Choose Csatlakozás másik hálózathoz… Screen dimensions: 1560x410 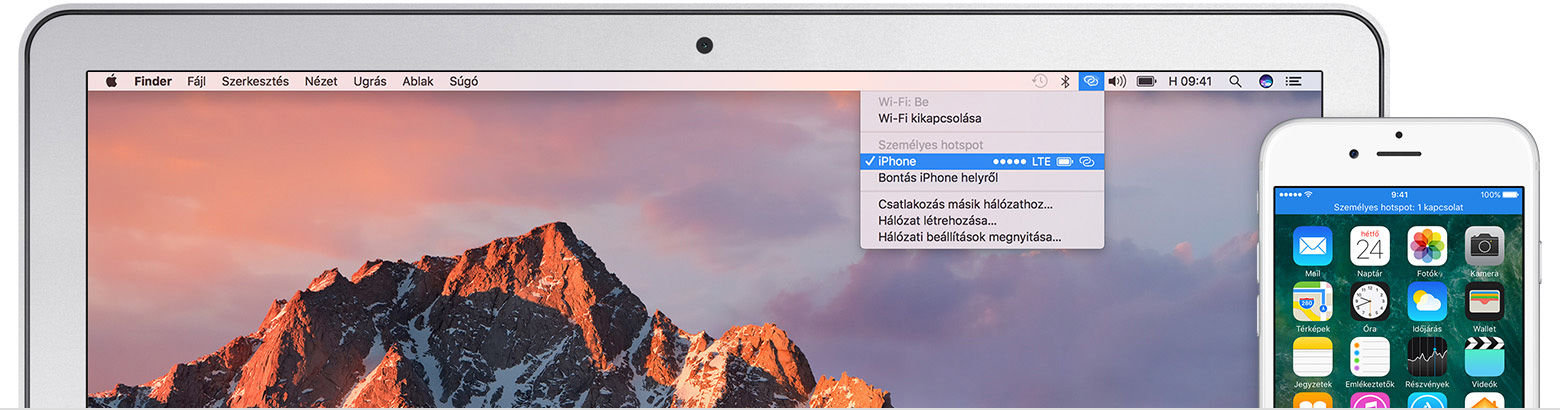pyautogui.click(x=982, y=204)
